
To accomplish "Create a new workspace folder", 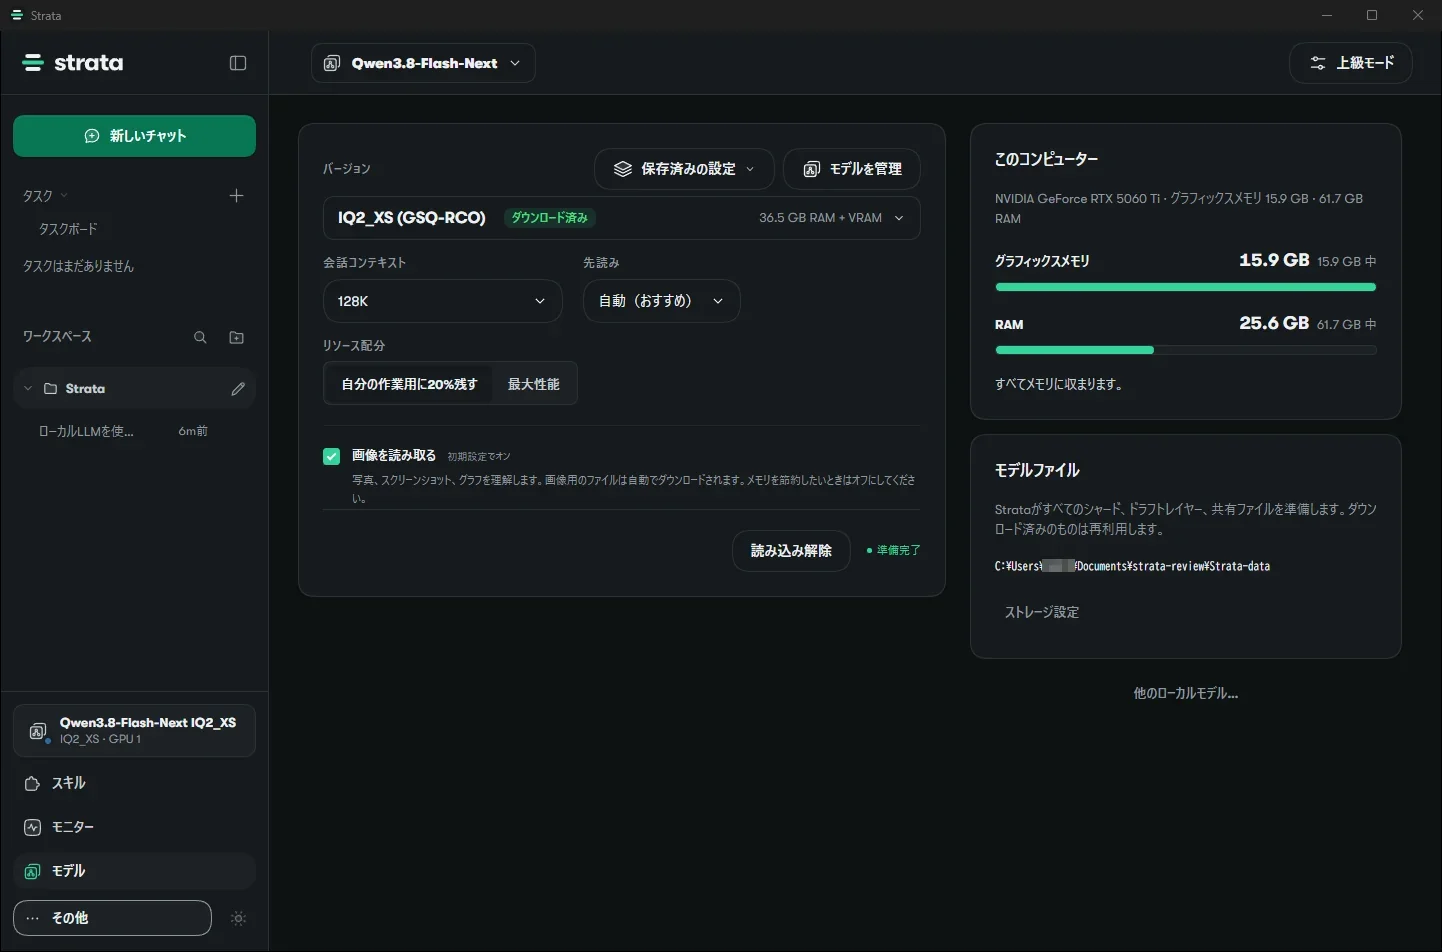I will pyautogui.click(x=236, y=338).
